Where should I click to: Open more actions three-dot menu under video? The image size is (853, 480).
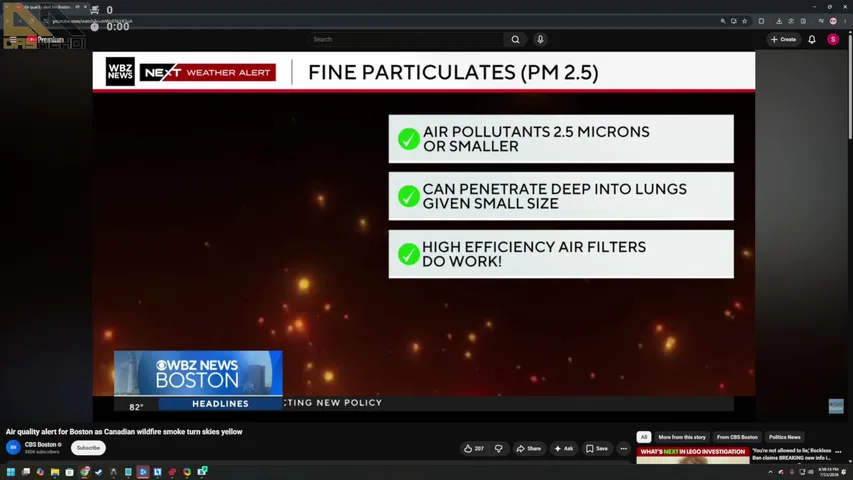click(x=623, y=448)
